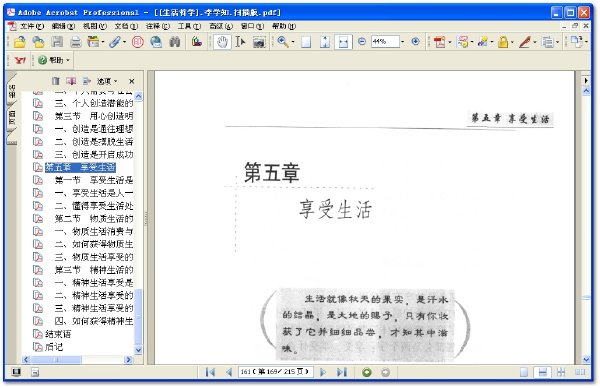Click the red circular stamp icon
This screenshot has width=600, height=388.
coord(138,42)
